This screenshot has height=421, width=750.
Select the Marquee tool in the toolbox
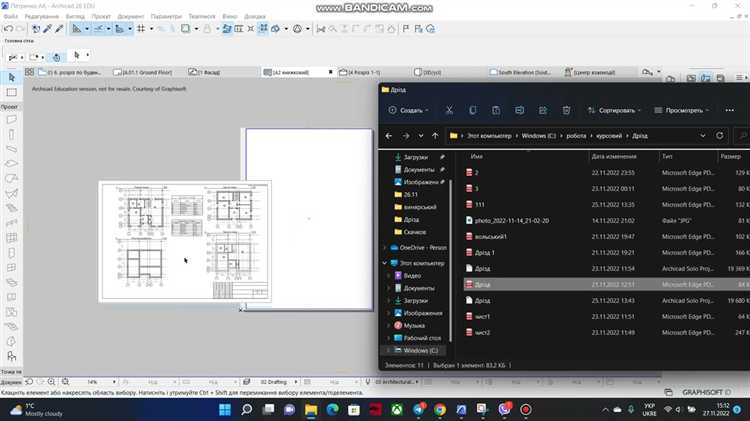[x=11, y=92]
